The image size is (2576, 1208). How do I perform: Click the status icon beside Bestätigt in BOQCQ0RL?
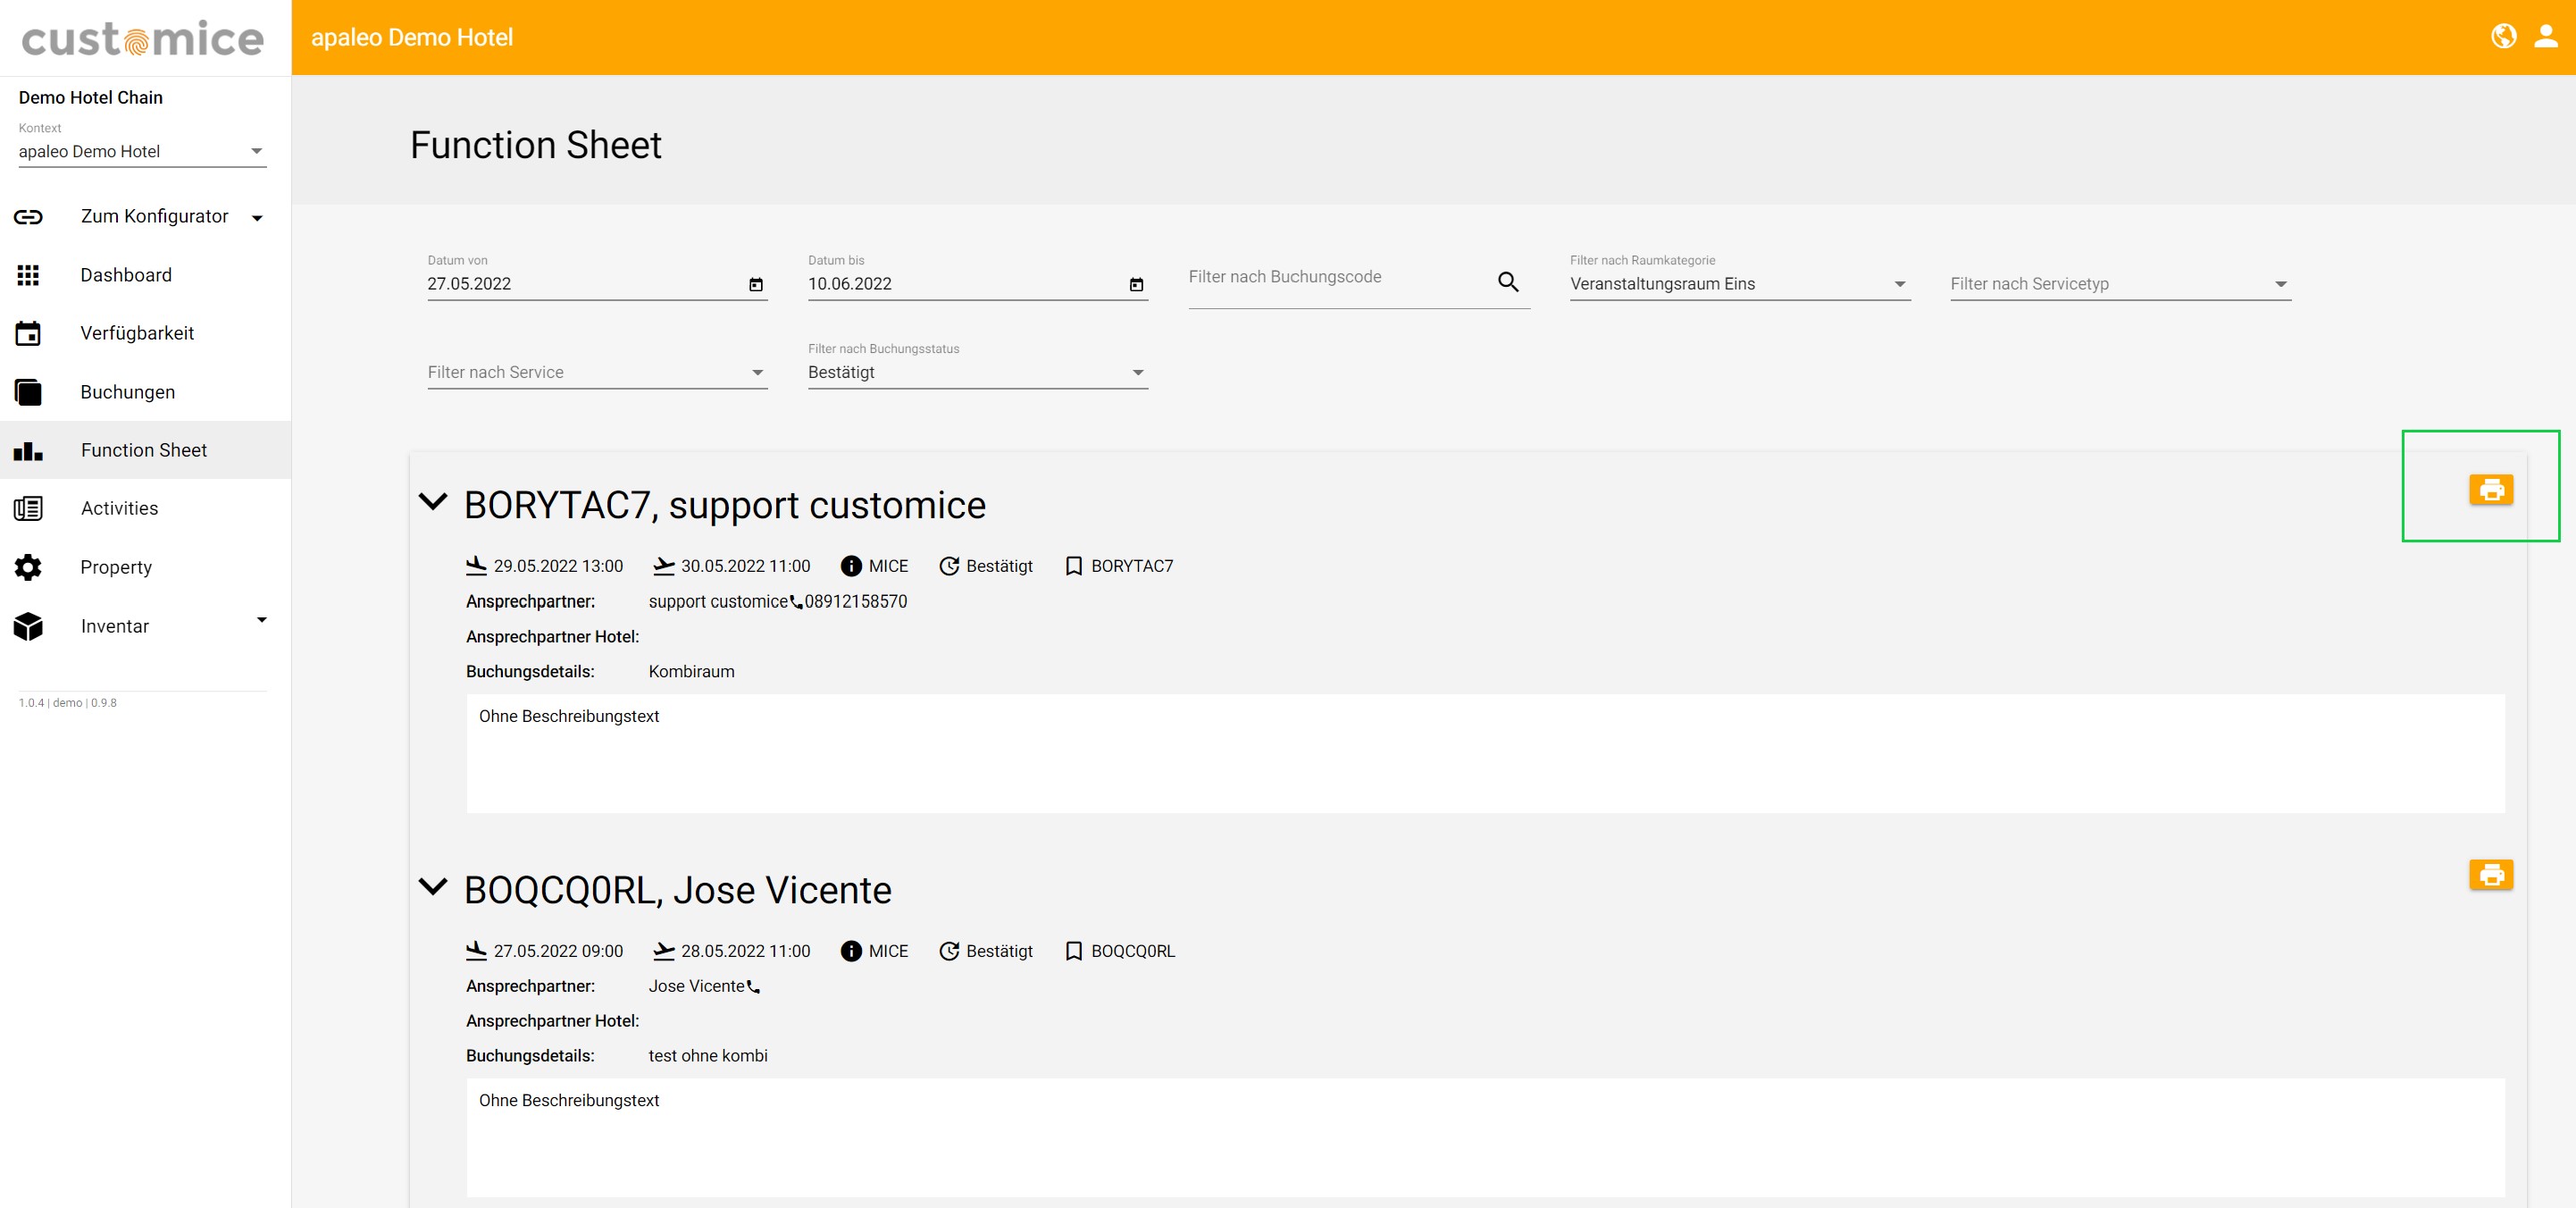point(949,951)
